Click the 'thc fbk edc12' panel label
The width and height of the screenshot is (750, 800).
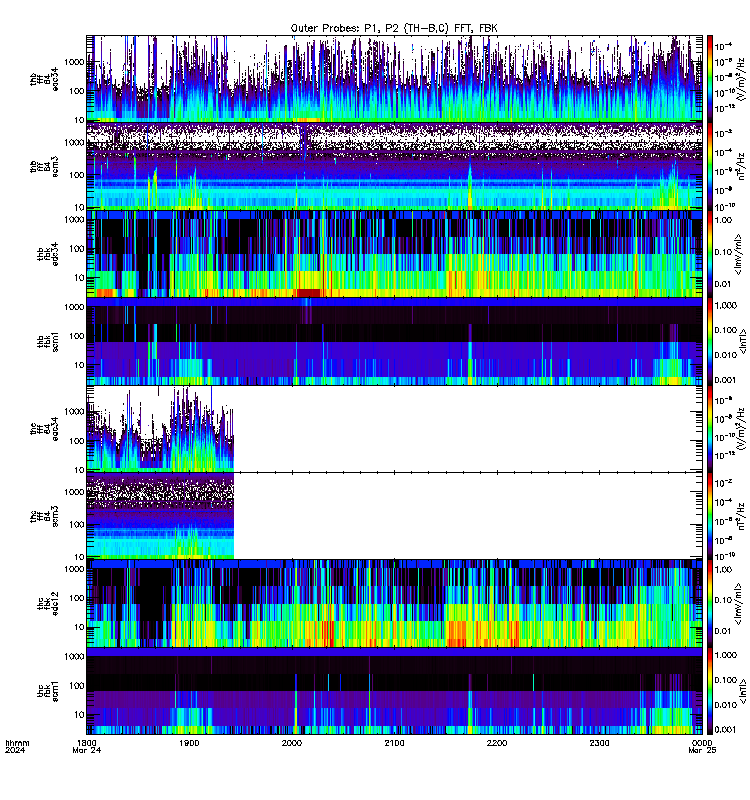pyautogui.click(x=48, y=604)
